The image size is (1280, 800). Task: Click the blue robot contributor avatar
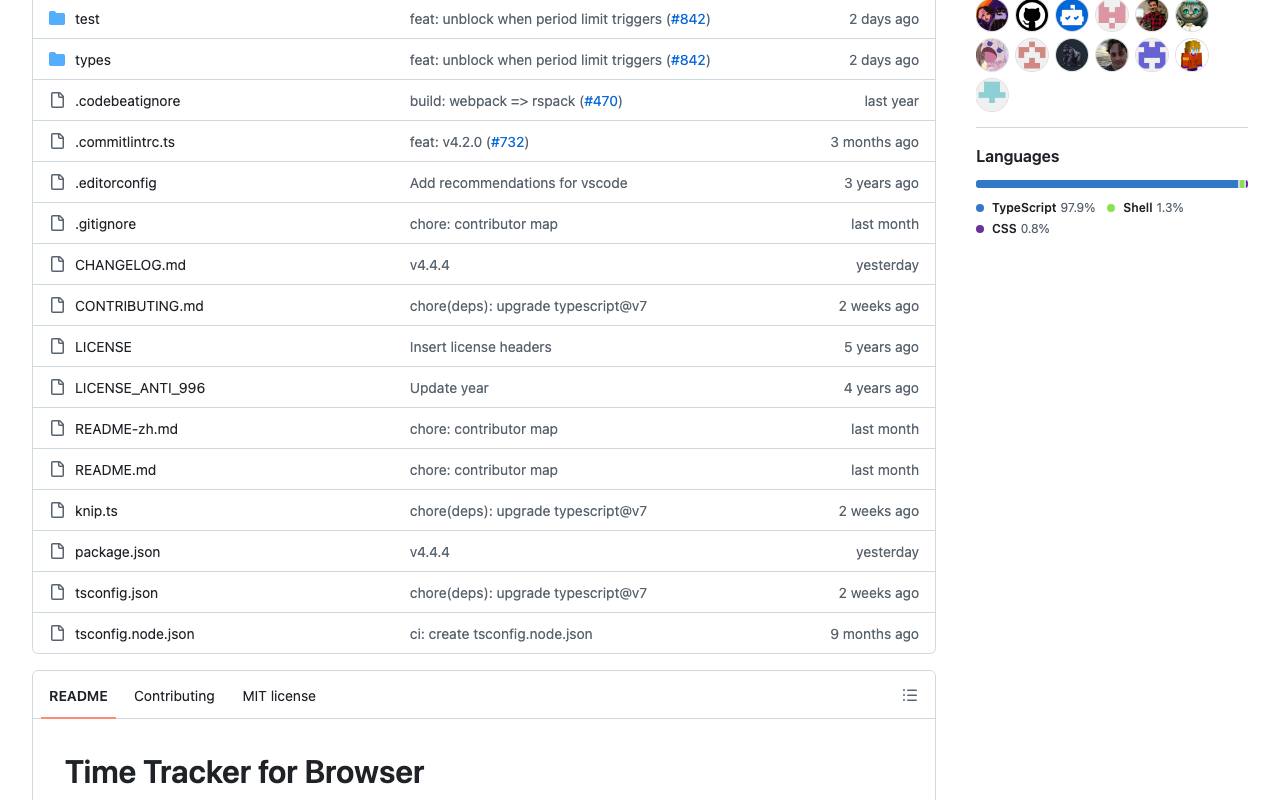point(1072,15)
